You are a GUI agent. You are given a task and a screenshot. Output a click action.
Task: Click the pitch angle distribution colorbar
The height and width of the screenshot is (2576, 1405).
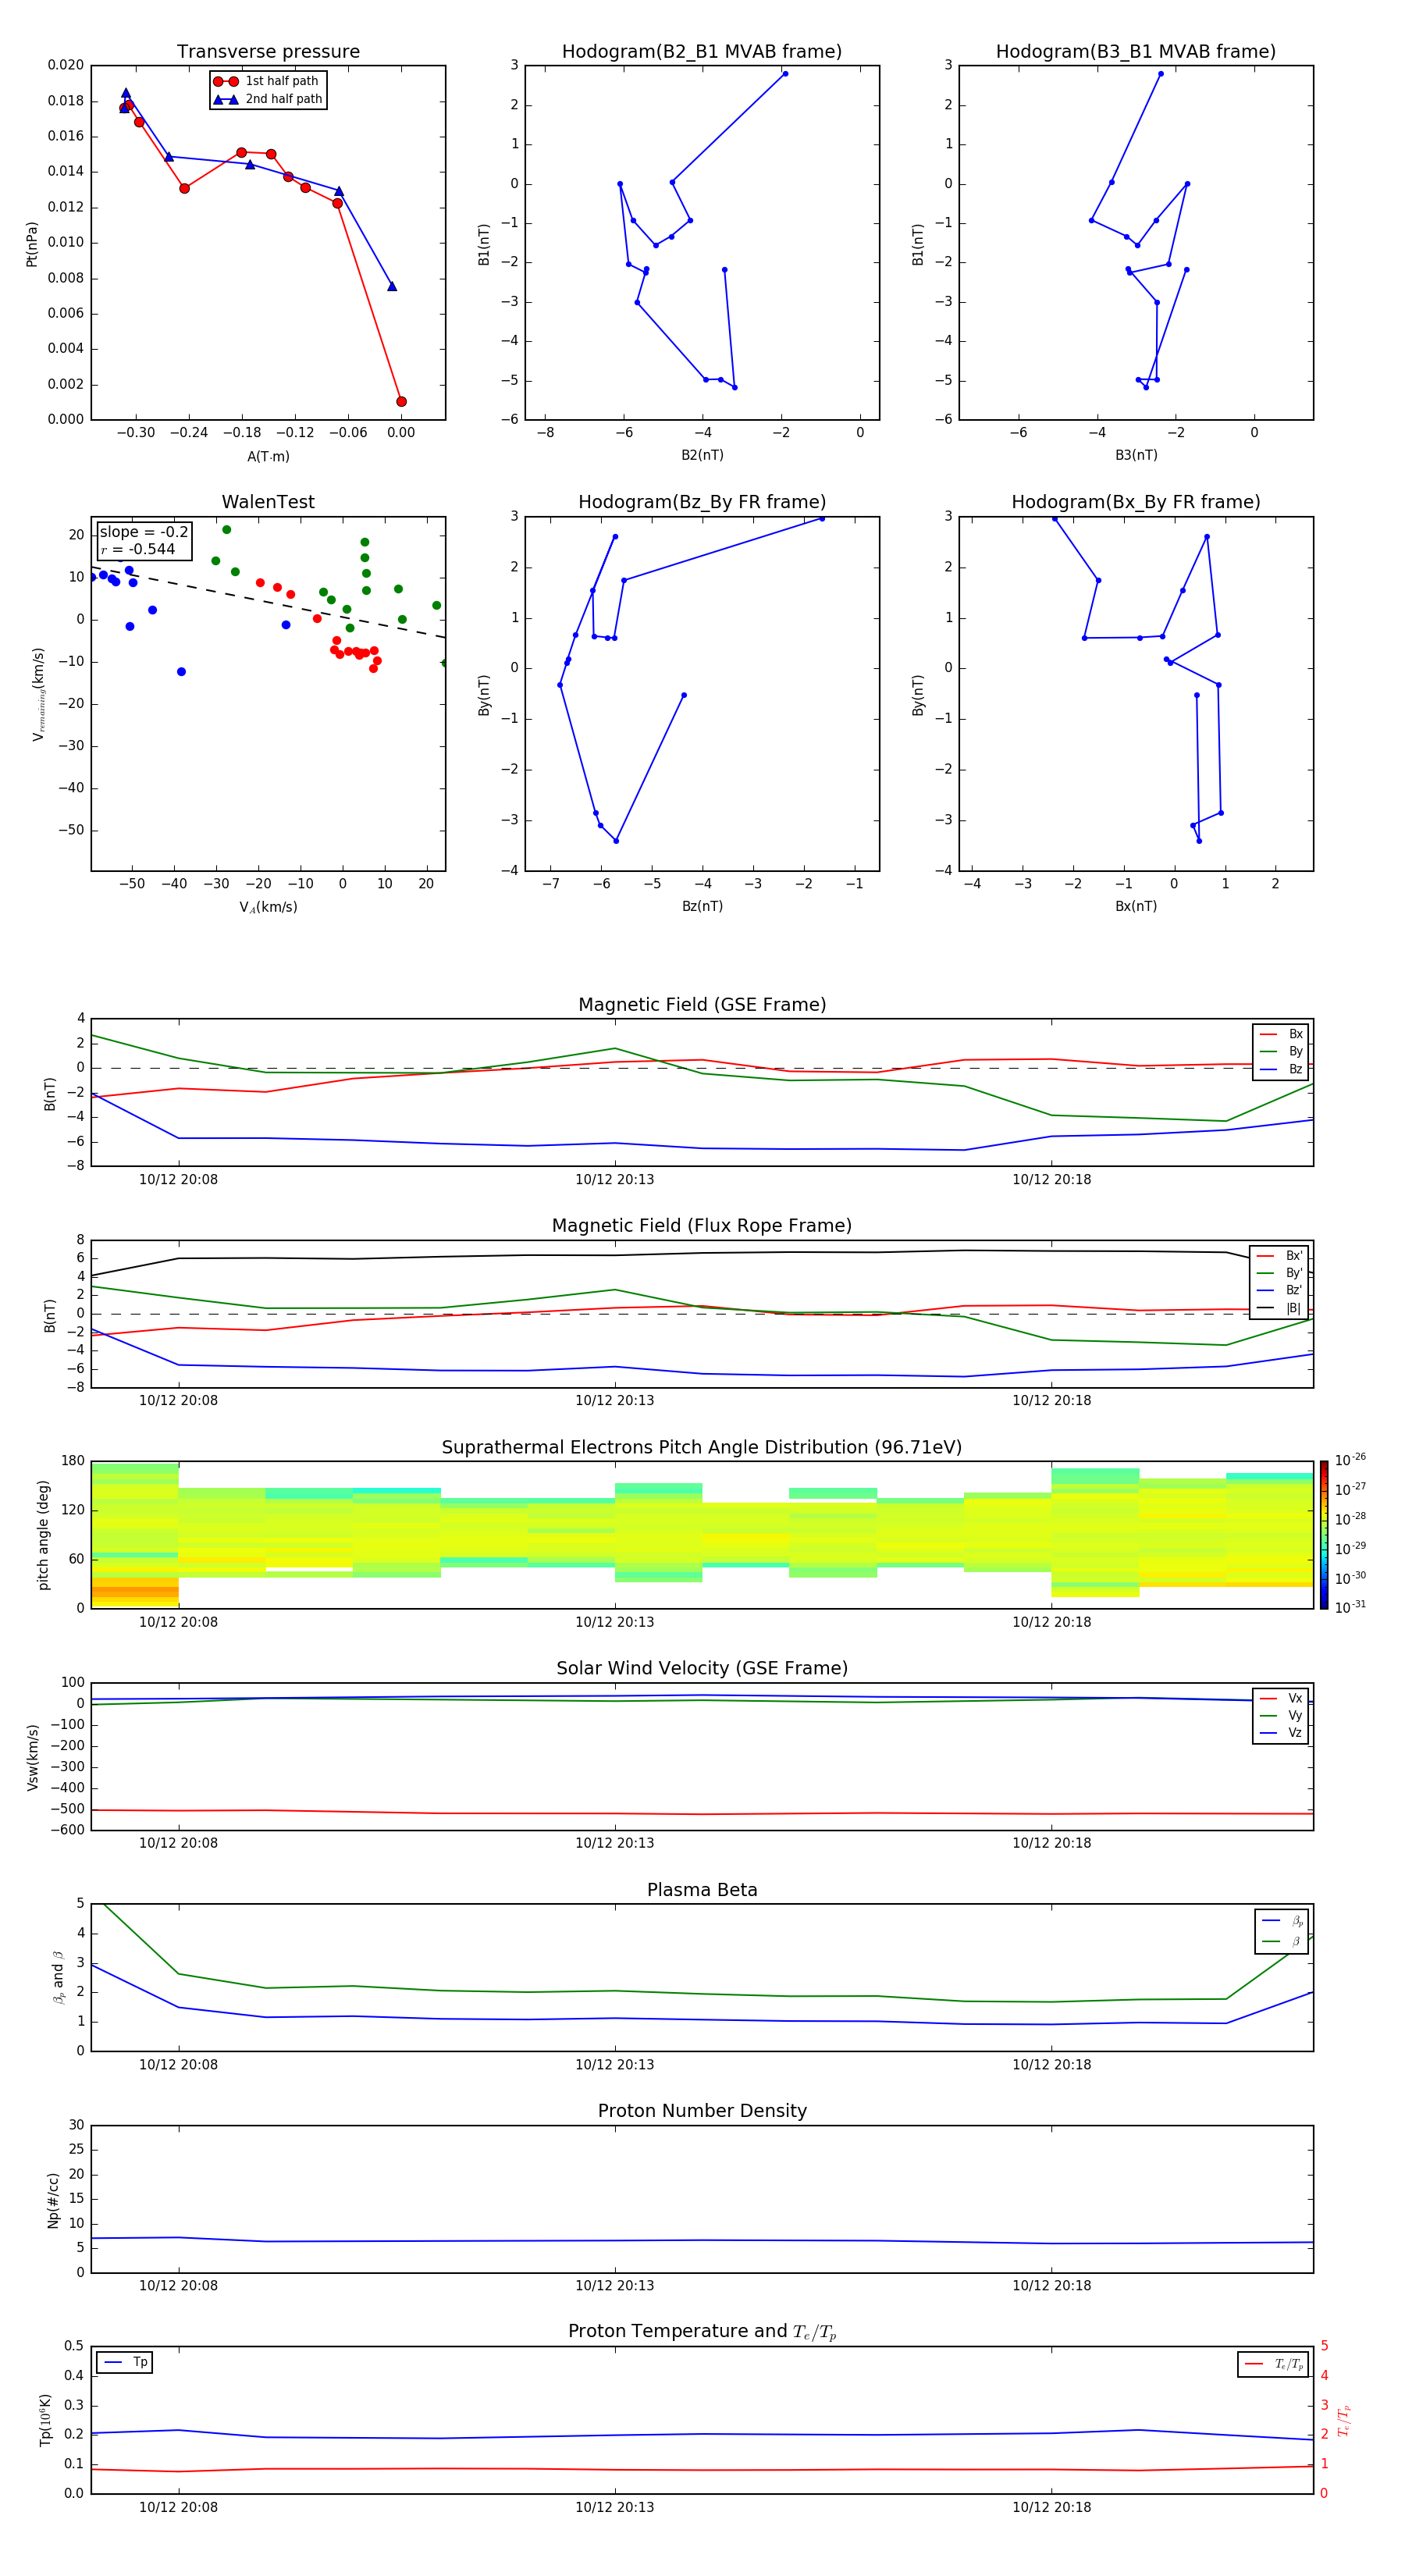tap(1323, 1535)
